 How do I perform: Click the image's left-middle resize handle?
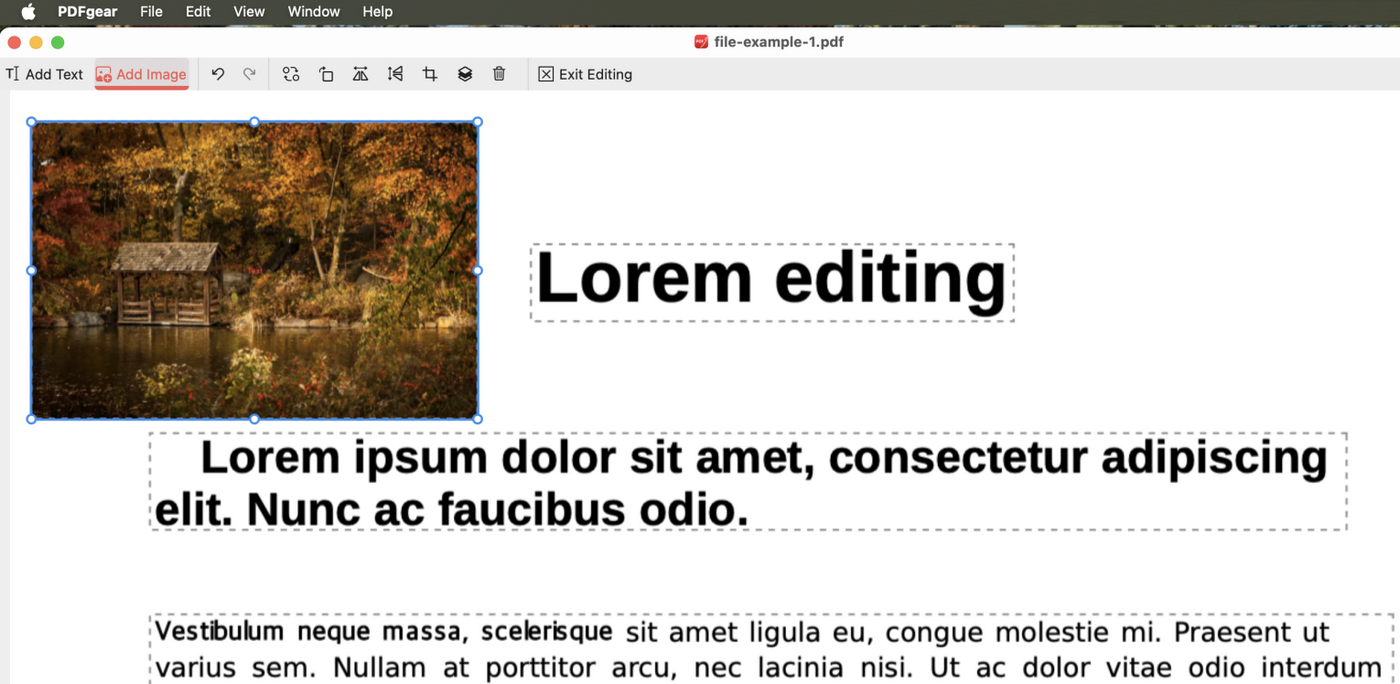(x=31, y=270)
